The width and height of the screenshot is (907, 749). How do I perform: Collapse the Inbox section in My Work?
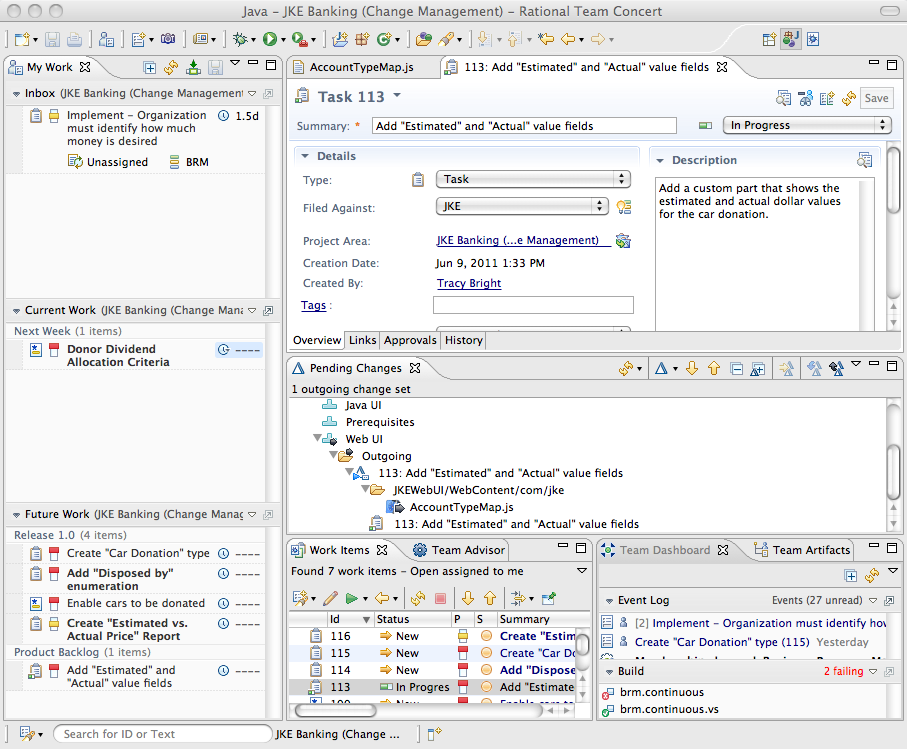click(x=16, y=93)
